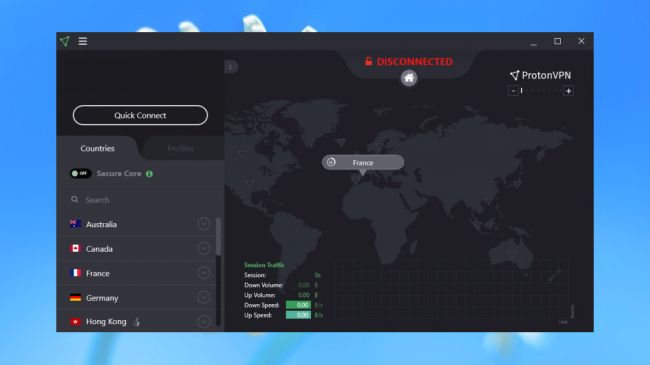
Task: Expand the Germany server list
Action: click(204, 297)
